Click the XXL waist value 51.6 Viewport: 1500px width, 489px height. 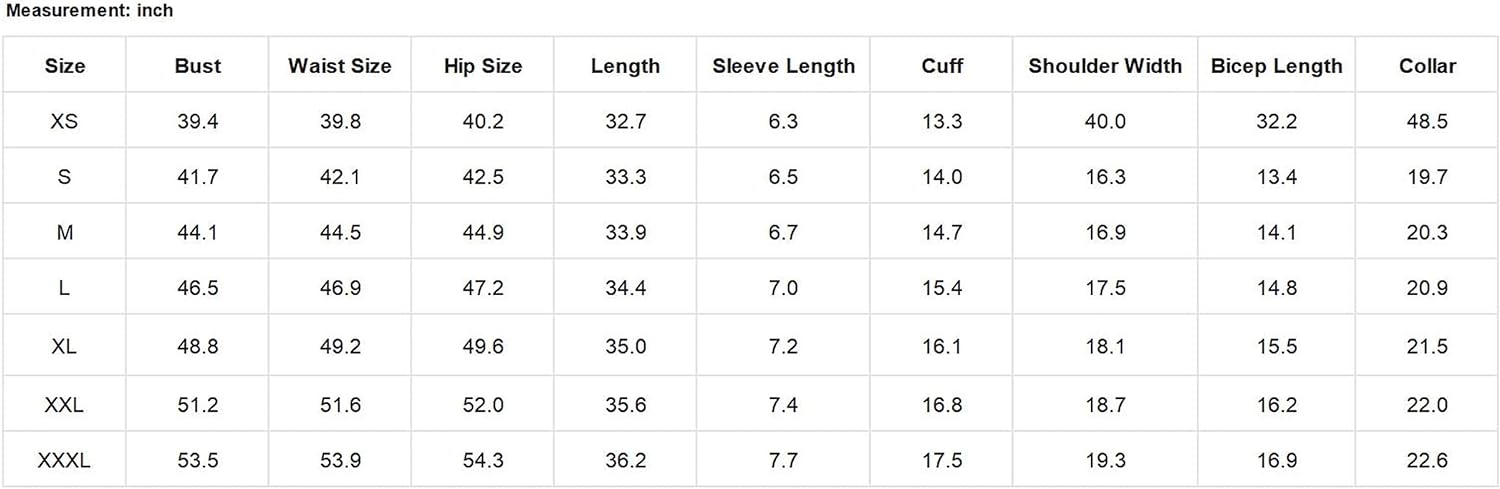click(339, 405)
